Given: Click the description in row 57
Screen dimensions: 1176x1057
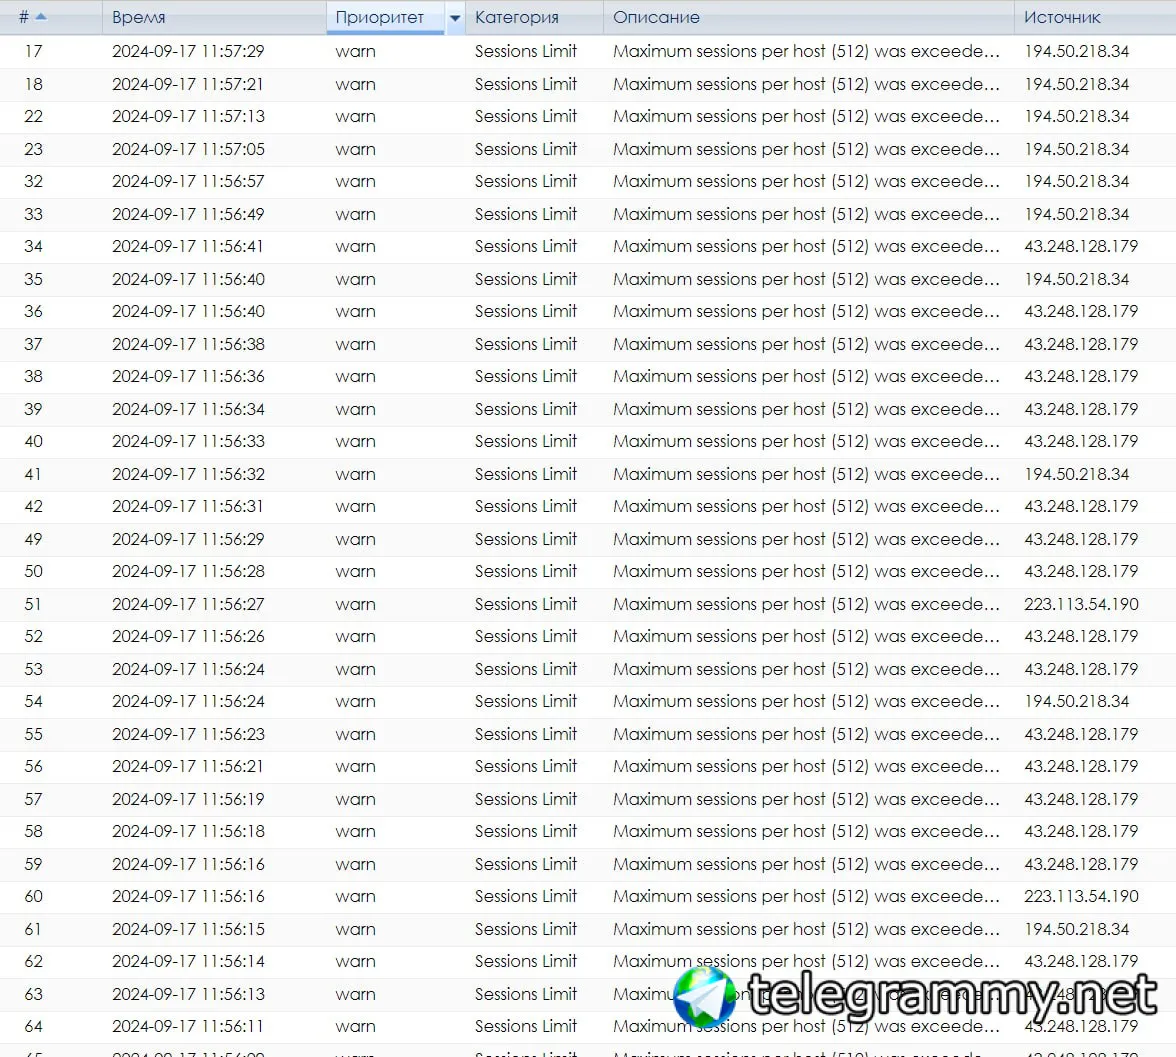Looking at the screenshot, I should point(806,799).
